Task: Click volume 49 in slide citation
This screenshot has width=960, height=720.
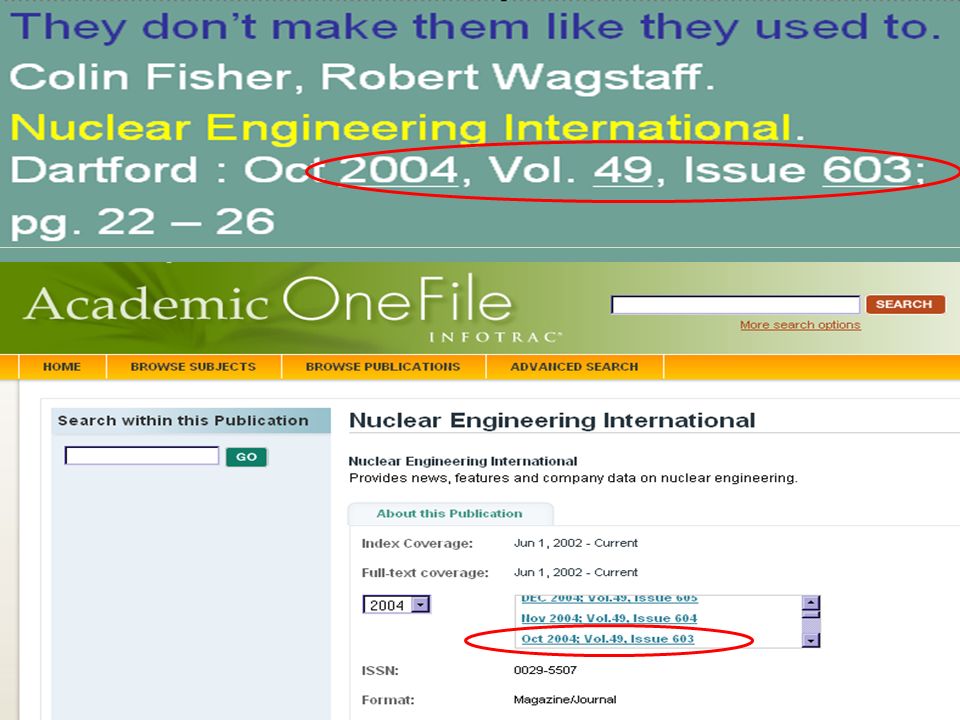Action: (x=623, y=170)
